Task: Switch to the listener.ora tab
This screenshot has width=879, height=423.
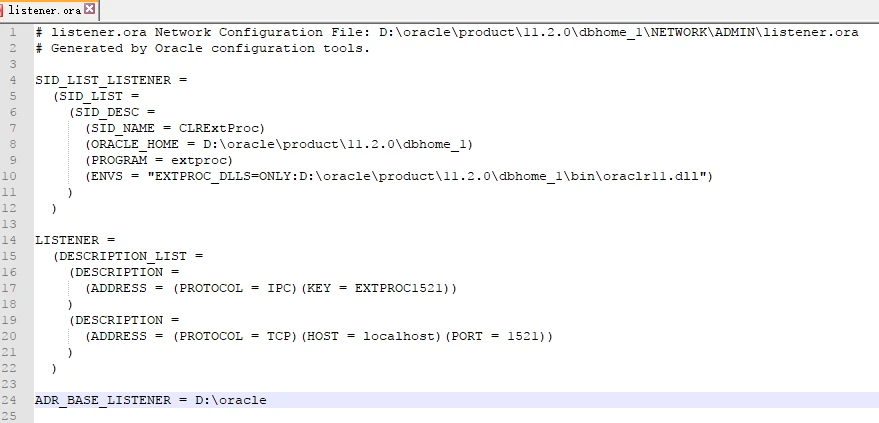Action: click(x=45, y=10)
